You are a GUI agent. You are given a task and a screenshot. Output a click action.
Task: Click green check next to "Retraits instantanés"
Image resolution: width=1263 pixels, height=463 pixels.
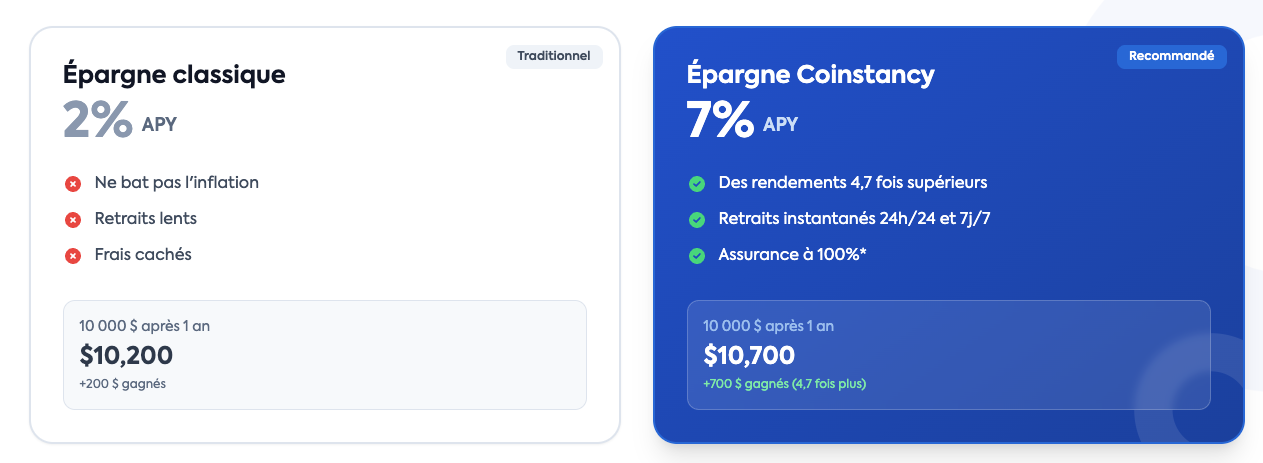[697, 220]
